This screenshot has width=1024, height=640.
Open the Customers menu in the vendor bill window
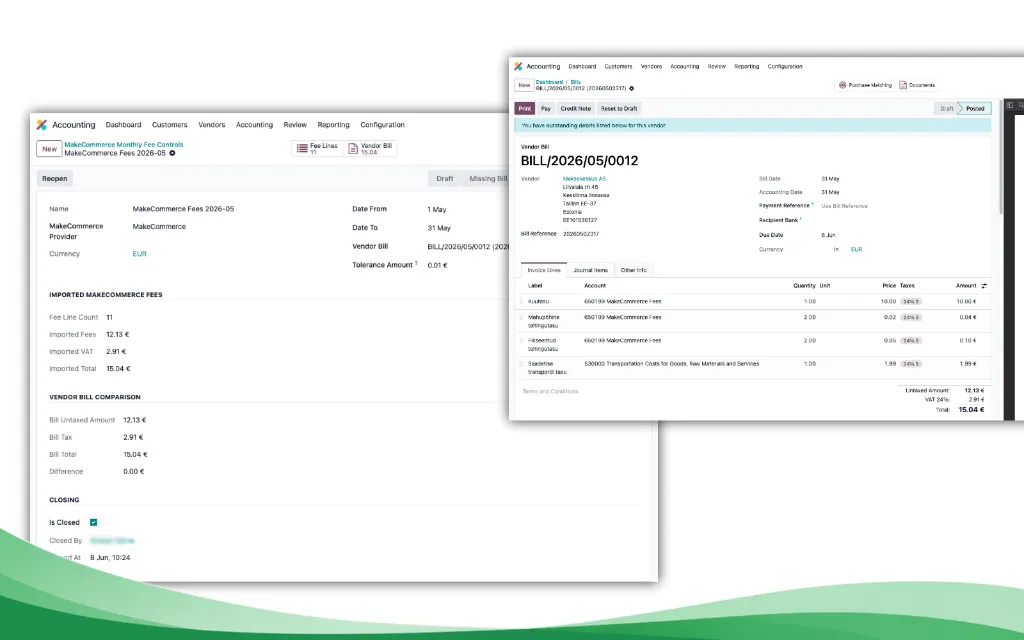click(618, 67)
